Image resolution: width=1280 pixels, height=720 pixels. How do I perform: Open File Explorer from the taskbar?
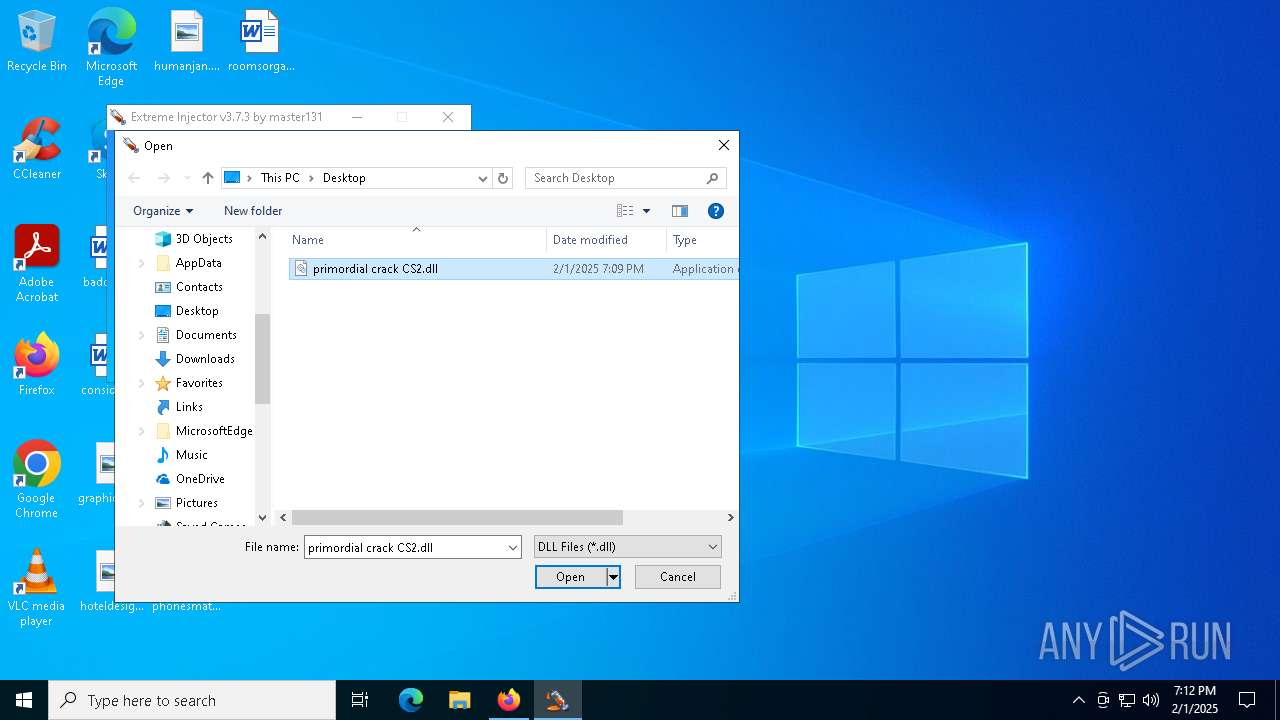tap(460, 700)
